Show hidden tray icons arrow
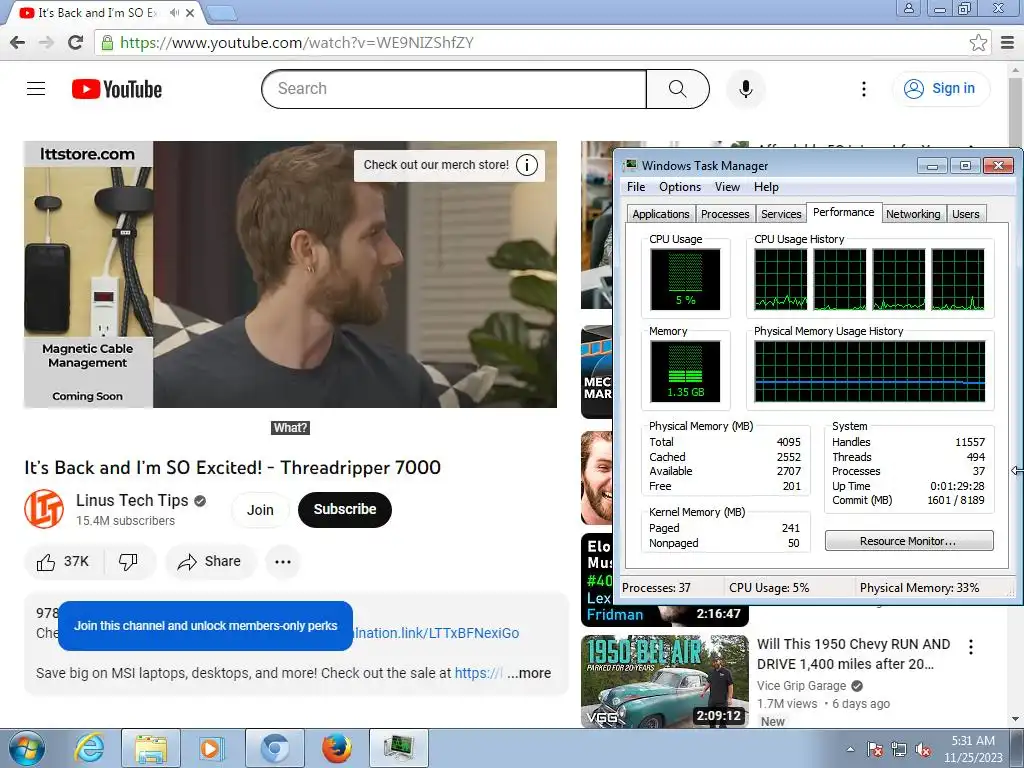 point(850,749)
